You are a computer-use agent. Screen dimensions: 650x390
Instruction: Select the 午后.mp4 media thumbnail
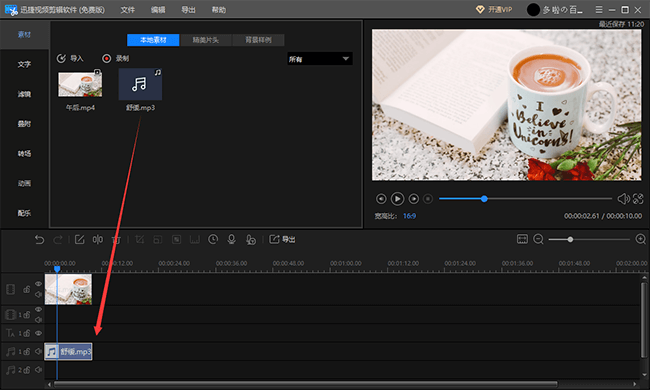pyautogui.click(x=80, y=84)
